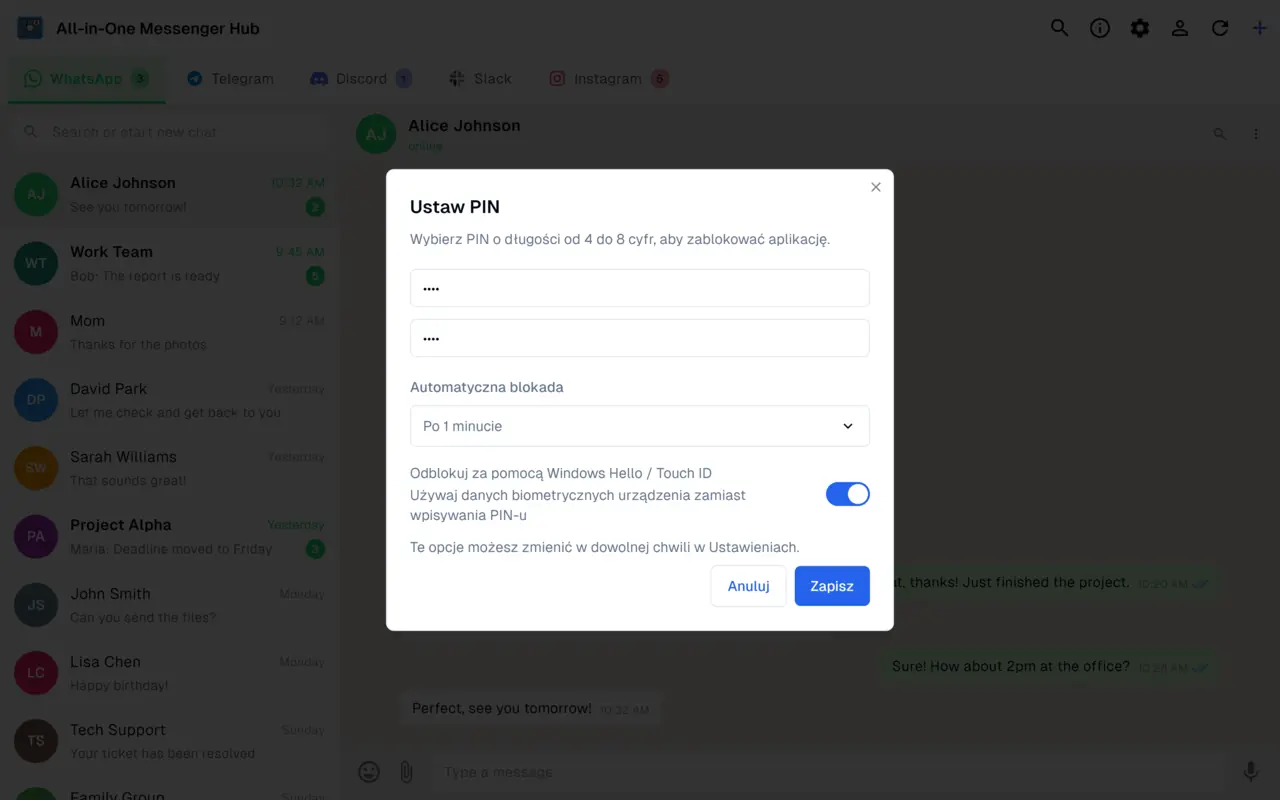1280x800 pixels.
Task: Click the plus icon to add service
Action: click(x=1260, y=28)
